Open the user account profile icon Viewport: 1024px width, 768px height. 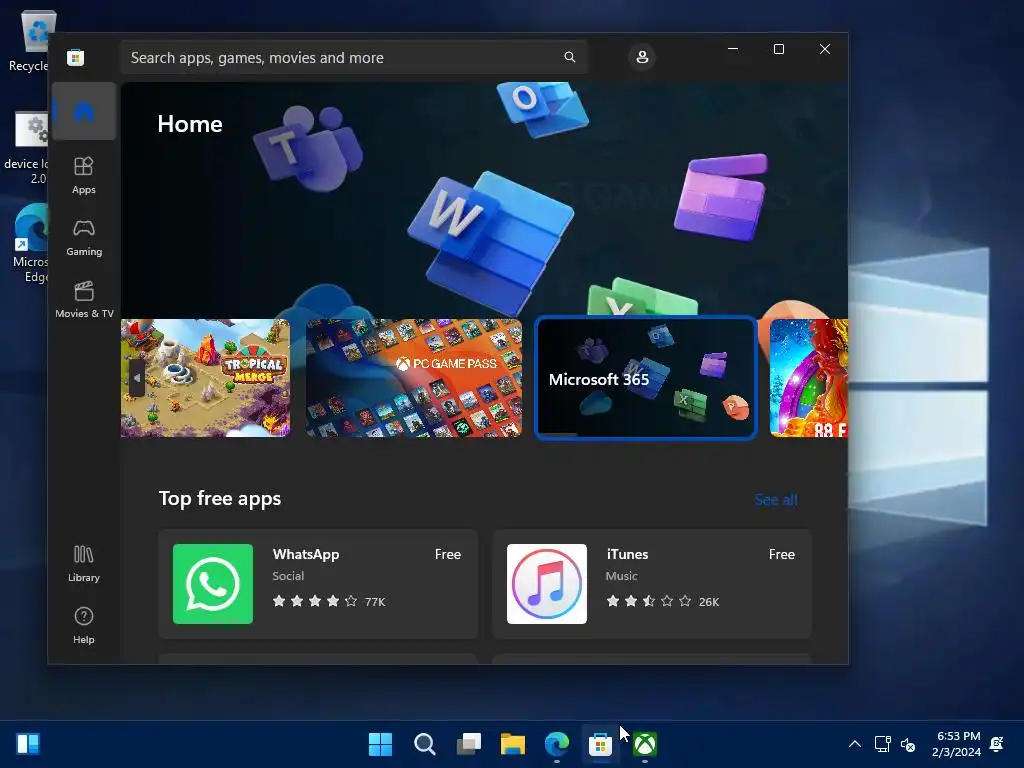point(642,57)
